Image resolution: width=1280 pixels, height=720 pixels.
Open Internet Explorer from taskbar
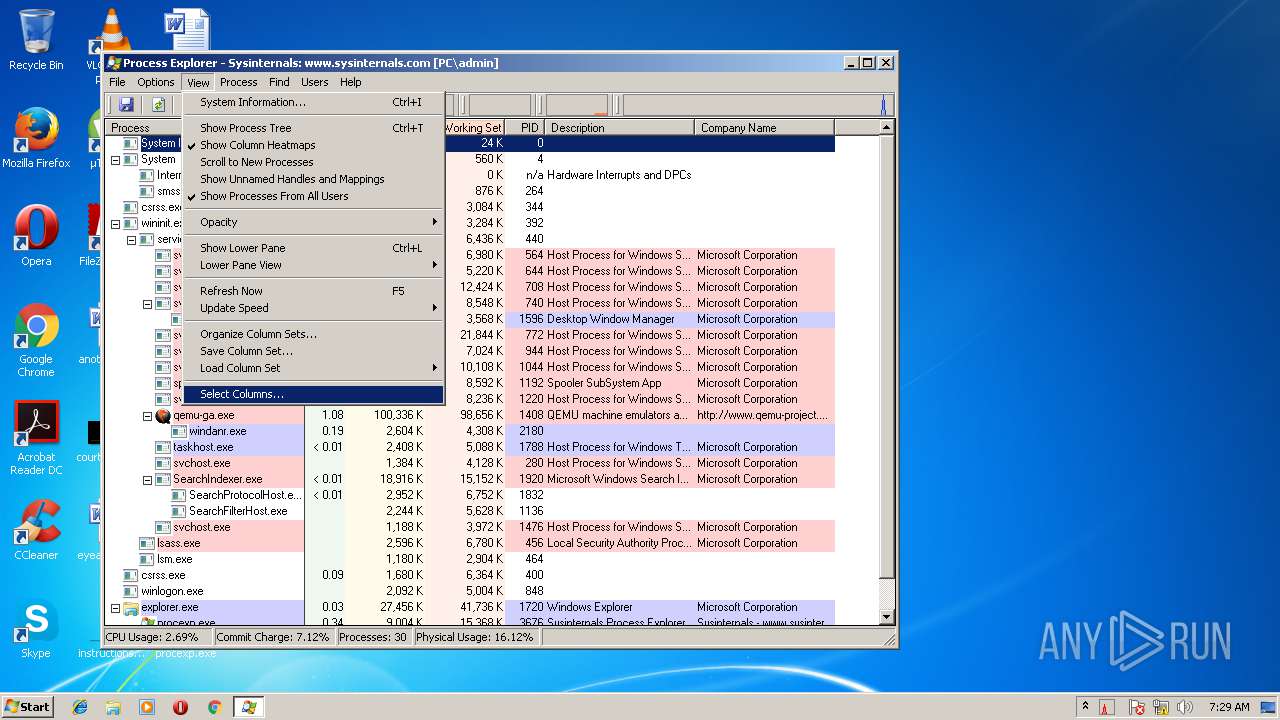(80, 707)
